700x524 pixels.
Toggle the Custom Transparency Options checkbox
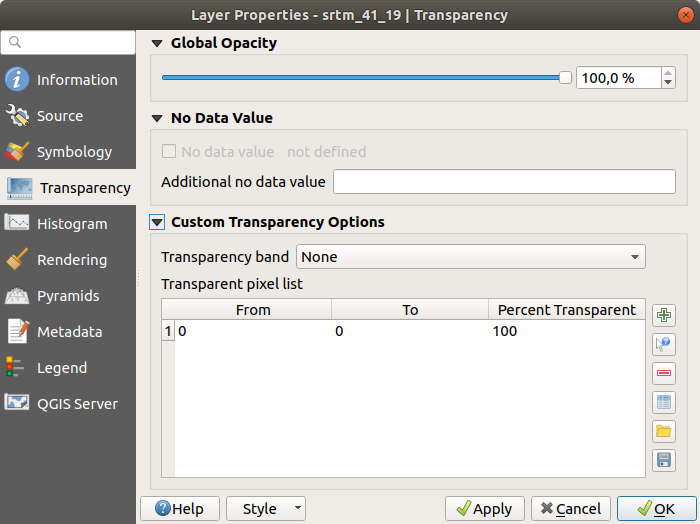157,222
